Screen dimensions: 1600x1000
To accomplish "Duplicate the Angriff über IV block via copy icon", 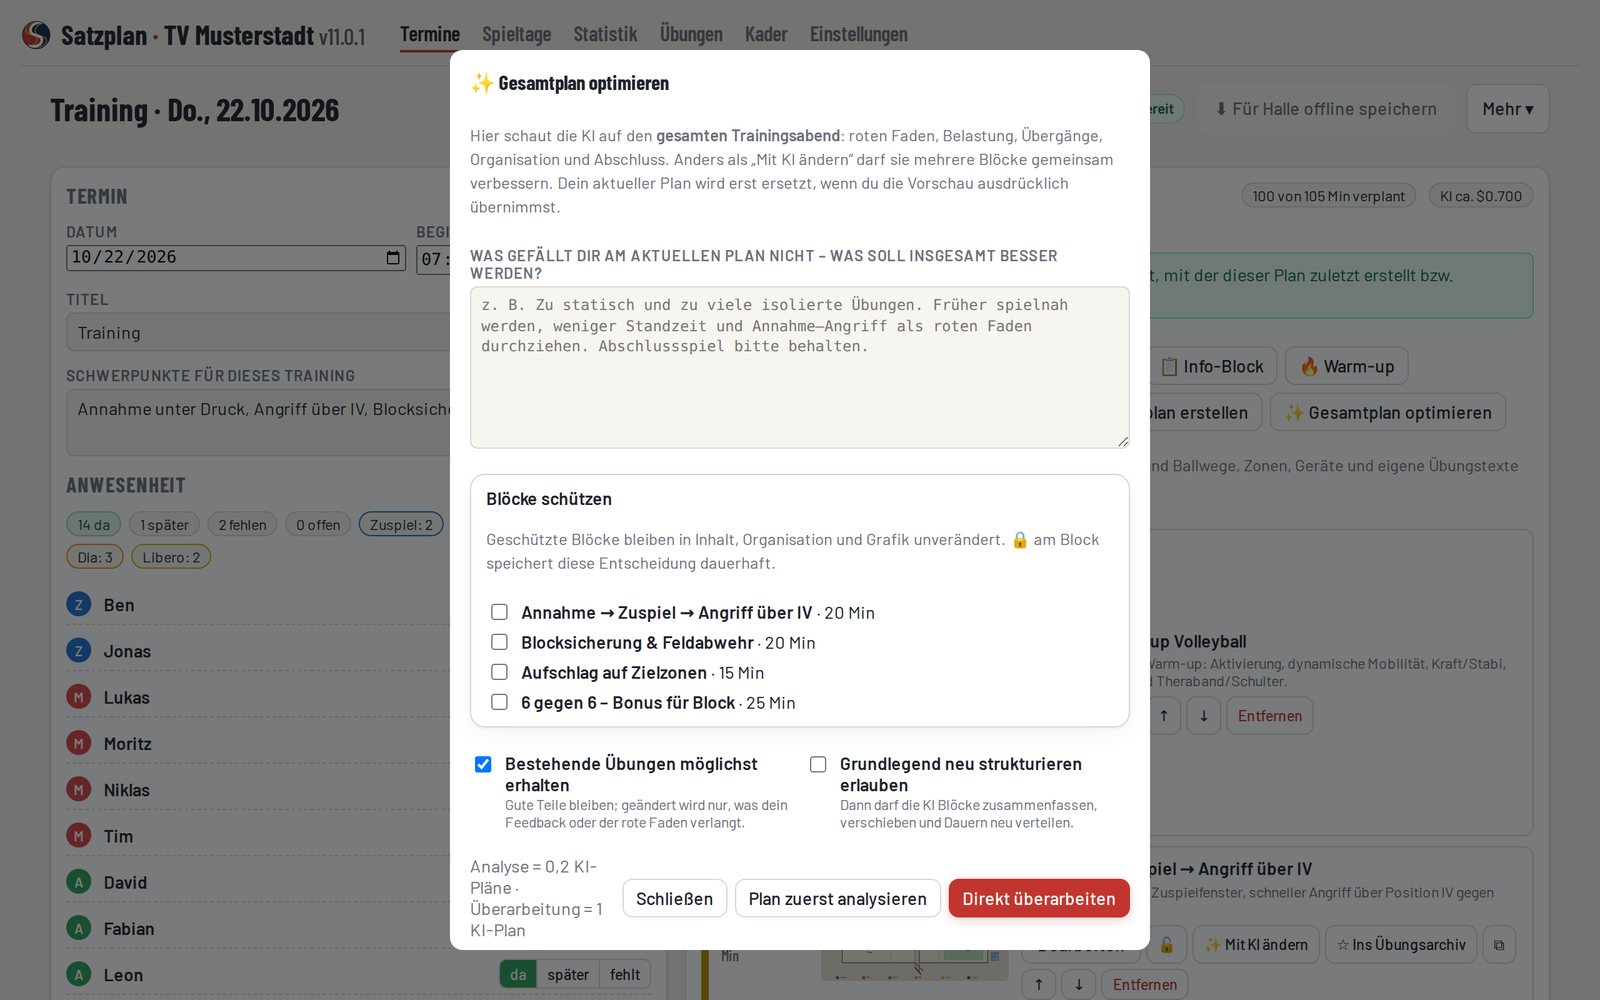I will [x=1498, y=945].
